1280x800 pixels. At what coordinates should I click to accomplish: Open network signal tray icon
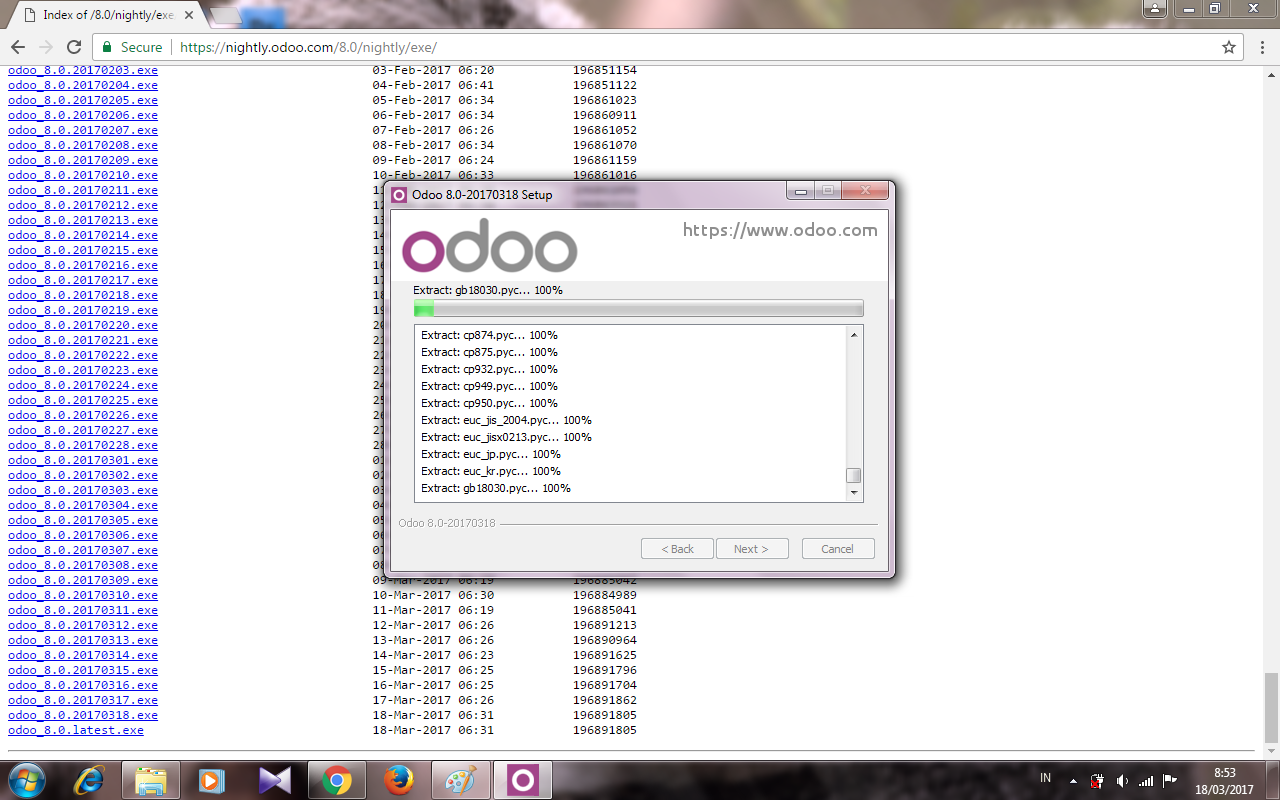coord(1145,781)
